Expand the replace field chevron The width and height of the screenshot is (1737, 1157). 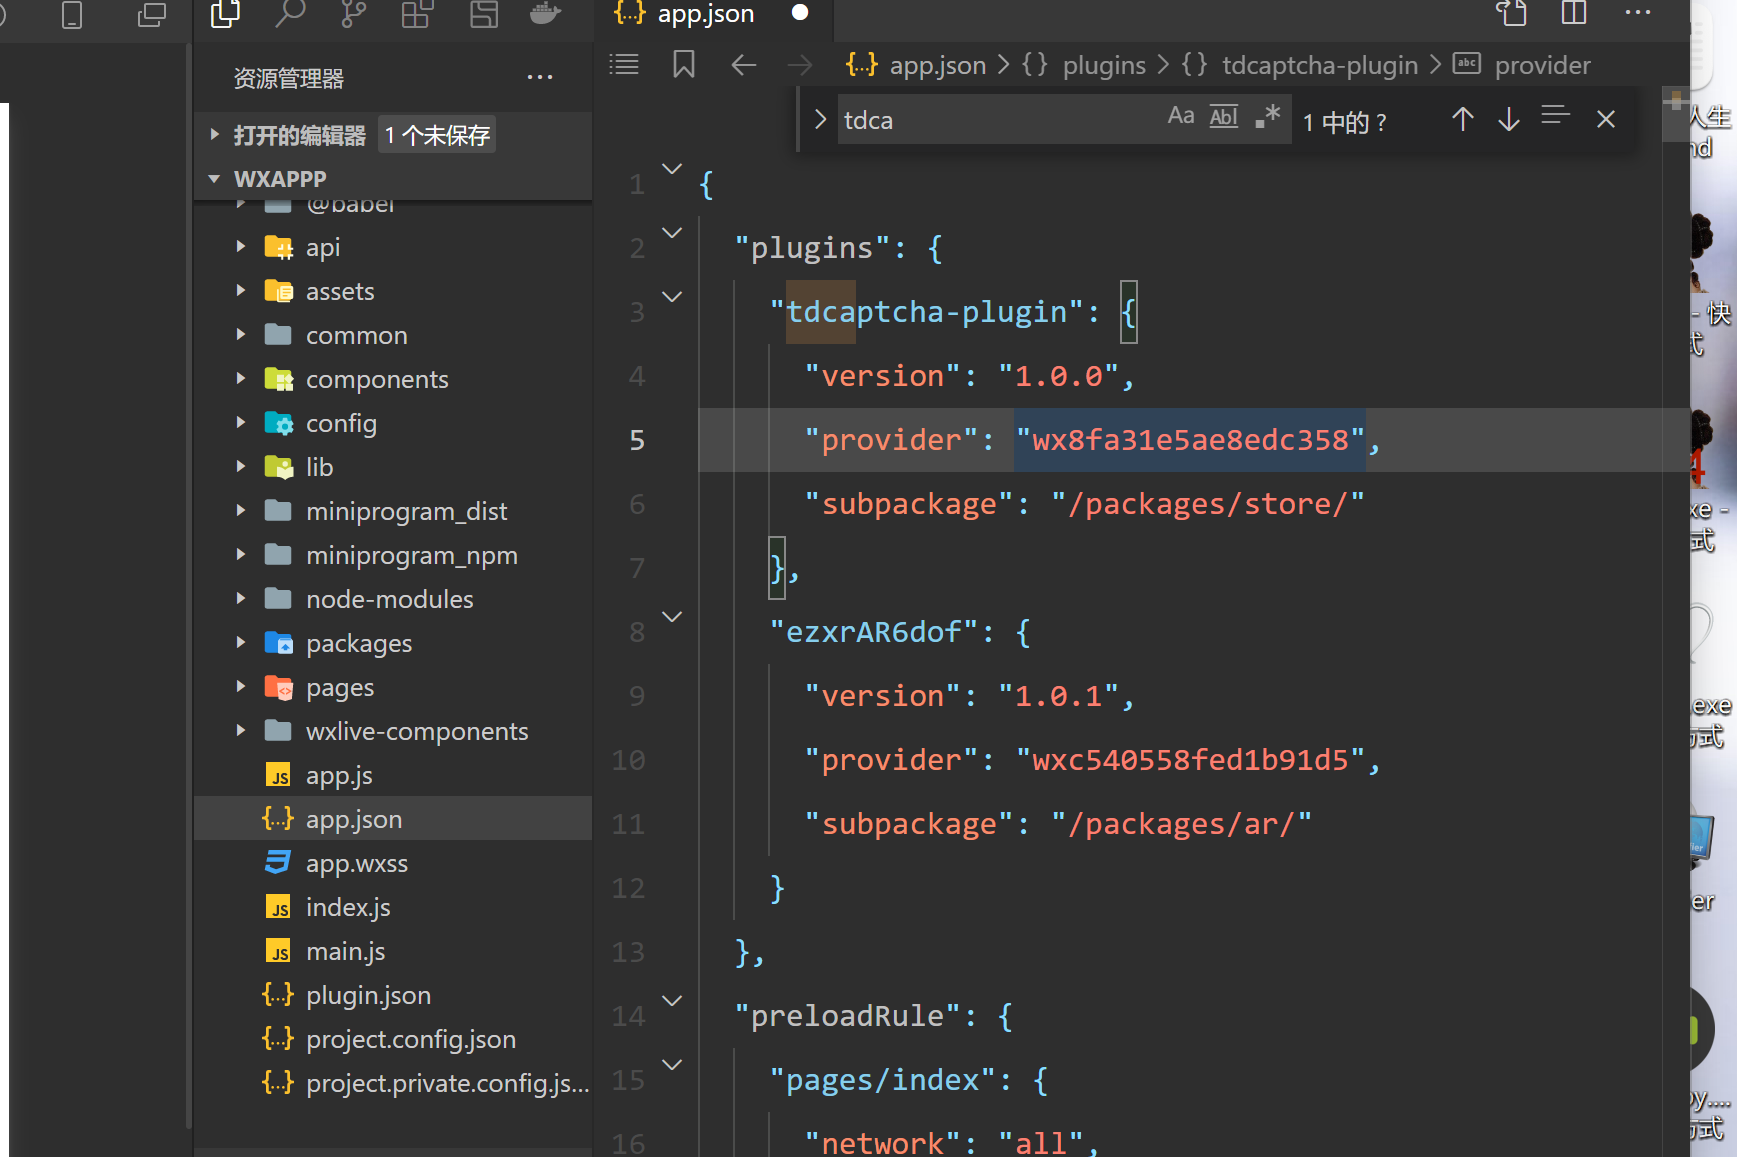[x=821, y=120]
